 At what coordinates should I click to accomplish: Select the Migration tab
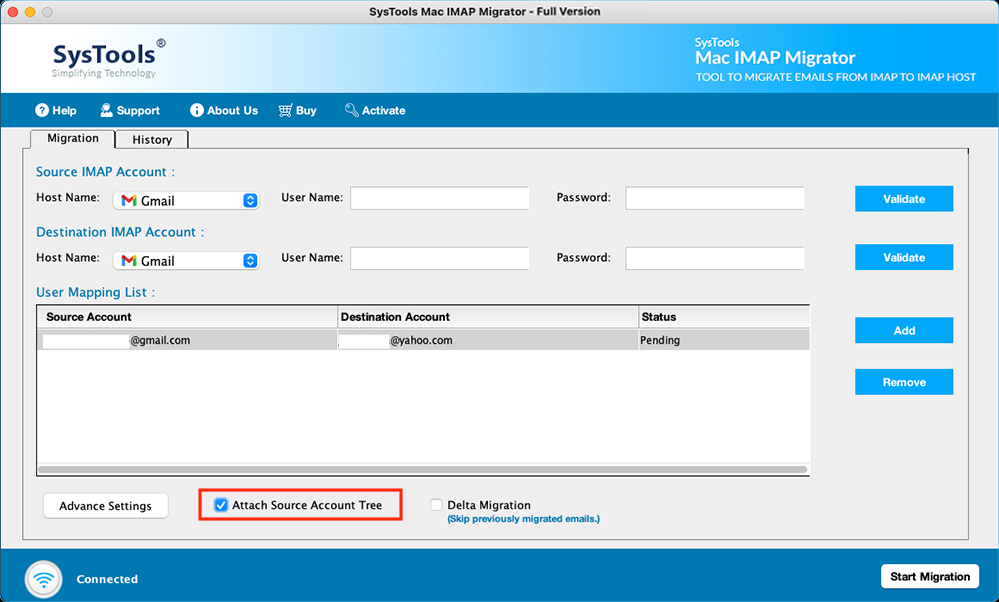[73, 138]
